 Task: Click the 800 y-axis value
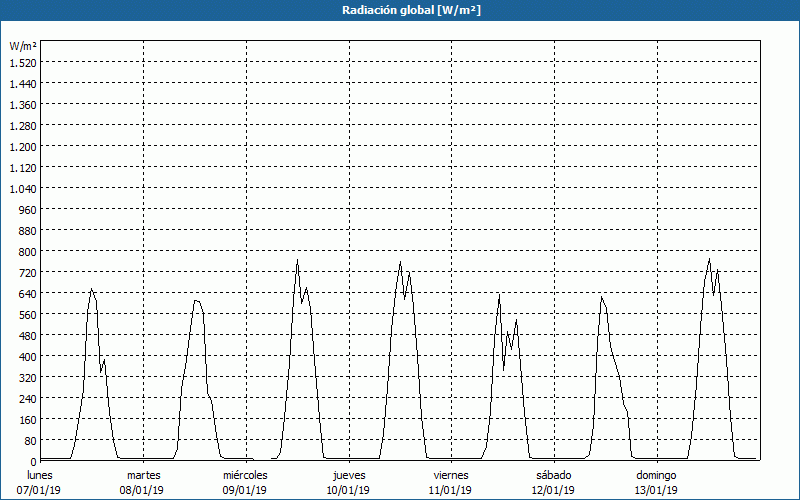28,252
